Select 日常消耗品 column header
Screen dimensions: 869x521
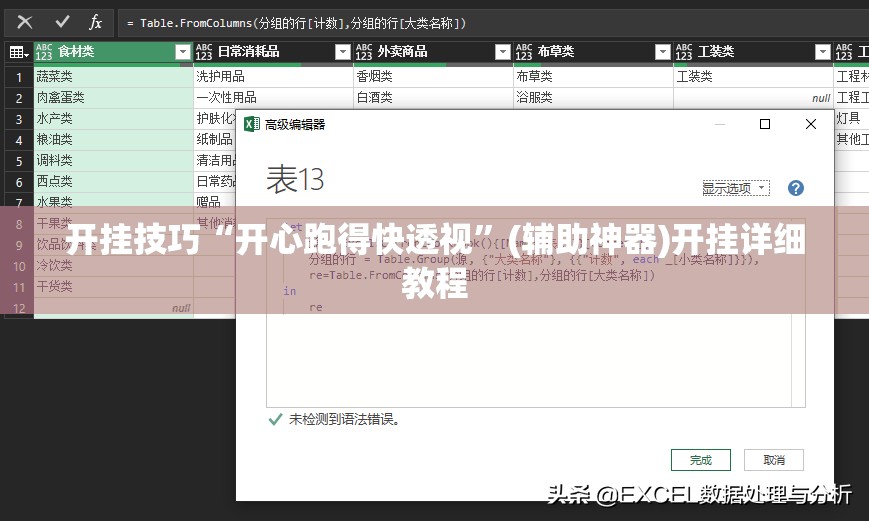273,52
